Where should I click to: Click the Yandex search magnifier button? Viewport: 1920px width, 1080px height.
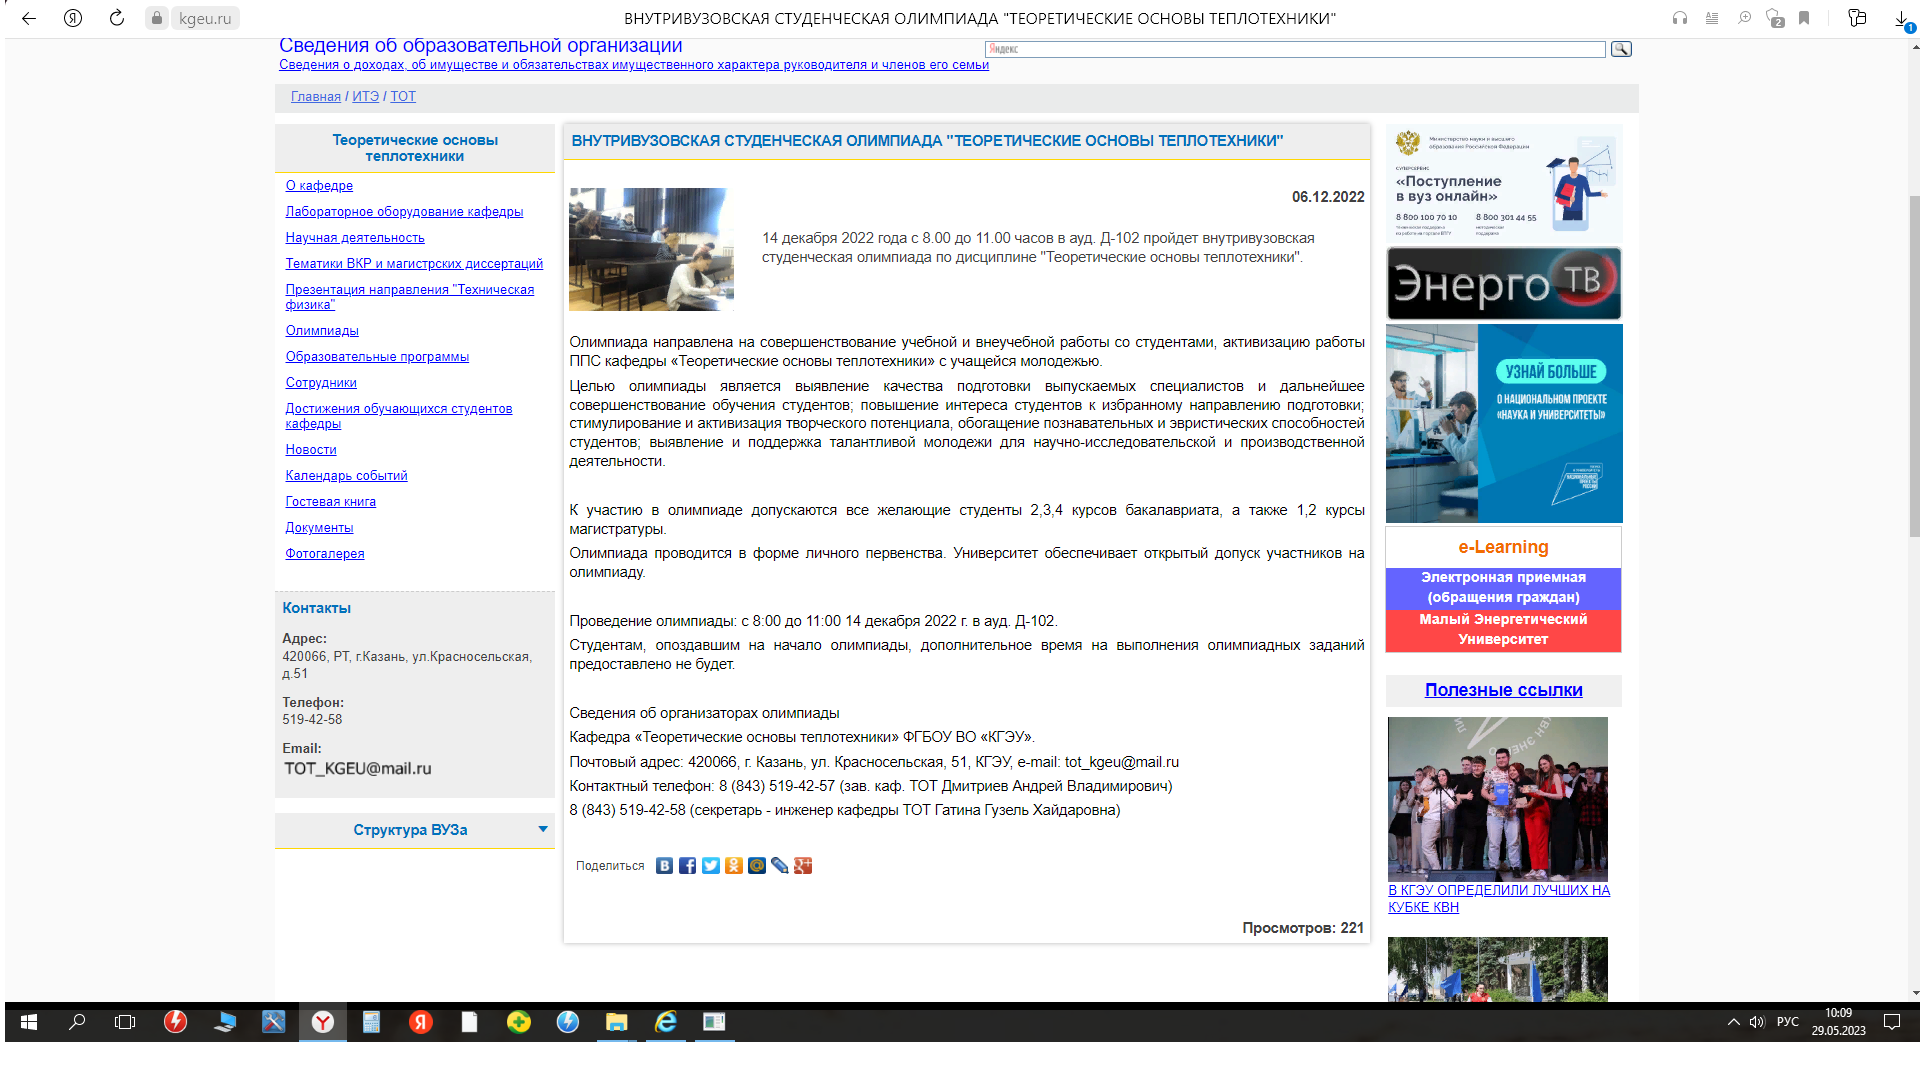tap(1621, 49)
